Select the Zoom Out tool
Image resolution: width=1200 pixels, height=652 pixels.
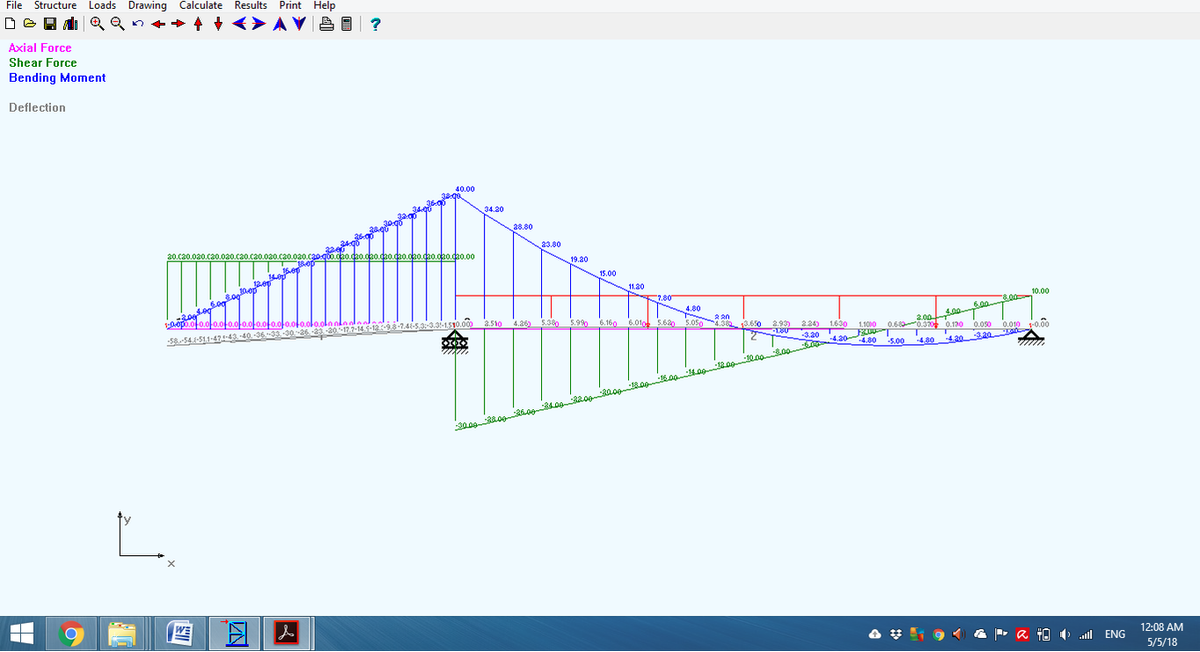[x=115, y=24]
